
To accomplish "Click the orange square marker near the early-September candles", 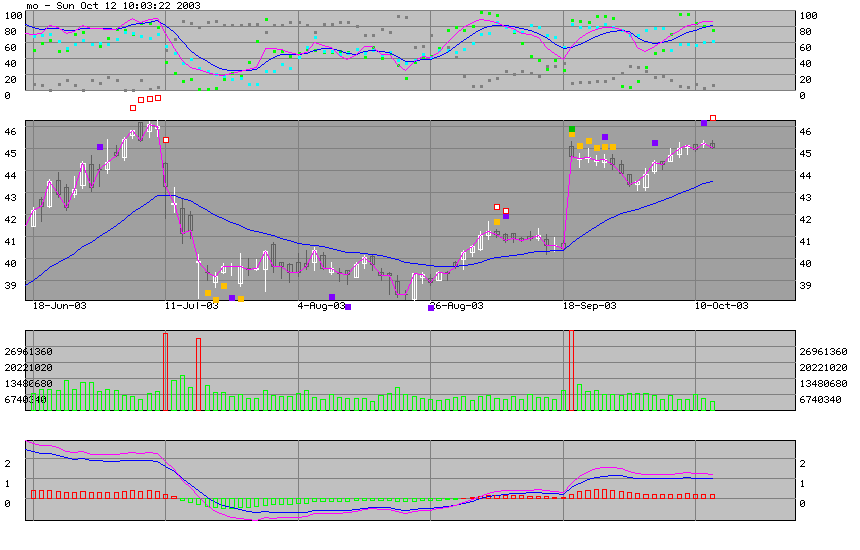I will (497, 222).
